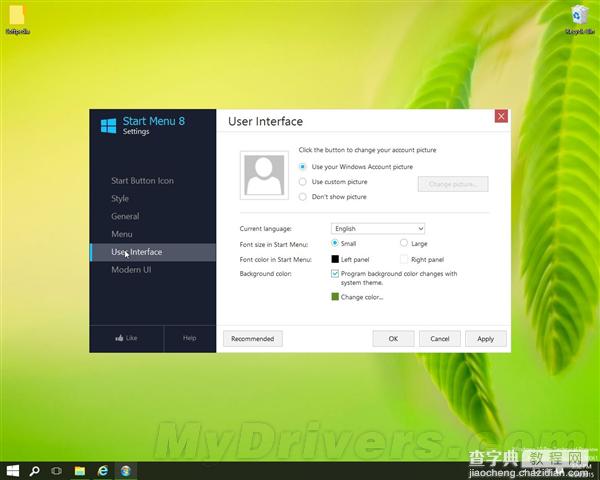Open Help in the sidebar footer

(x=189, y=338)
